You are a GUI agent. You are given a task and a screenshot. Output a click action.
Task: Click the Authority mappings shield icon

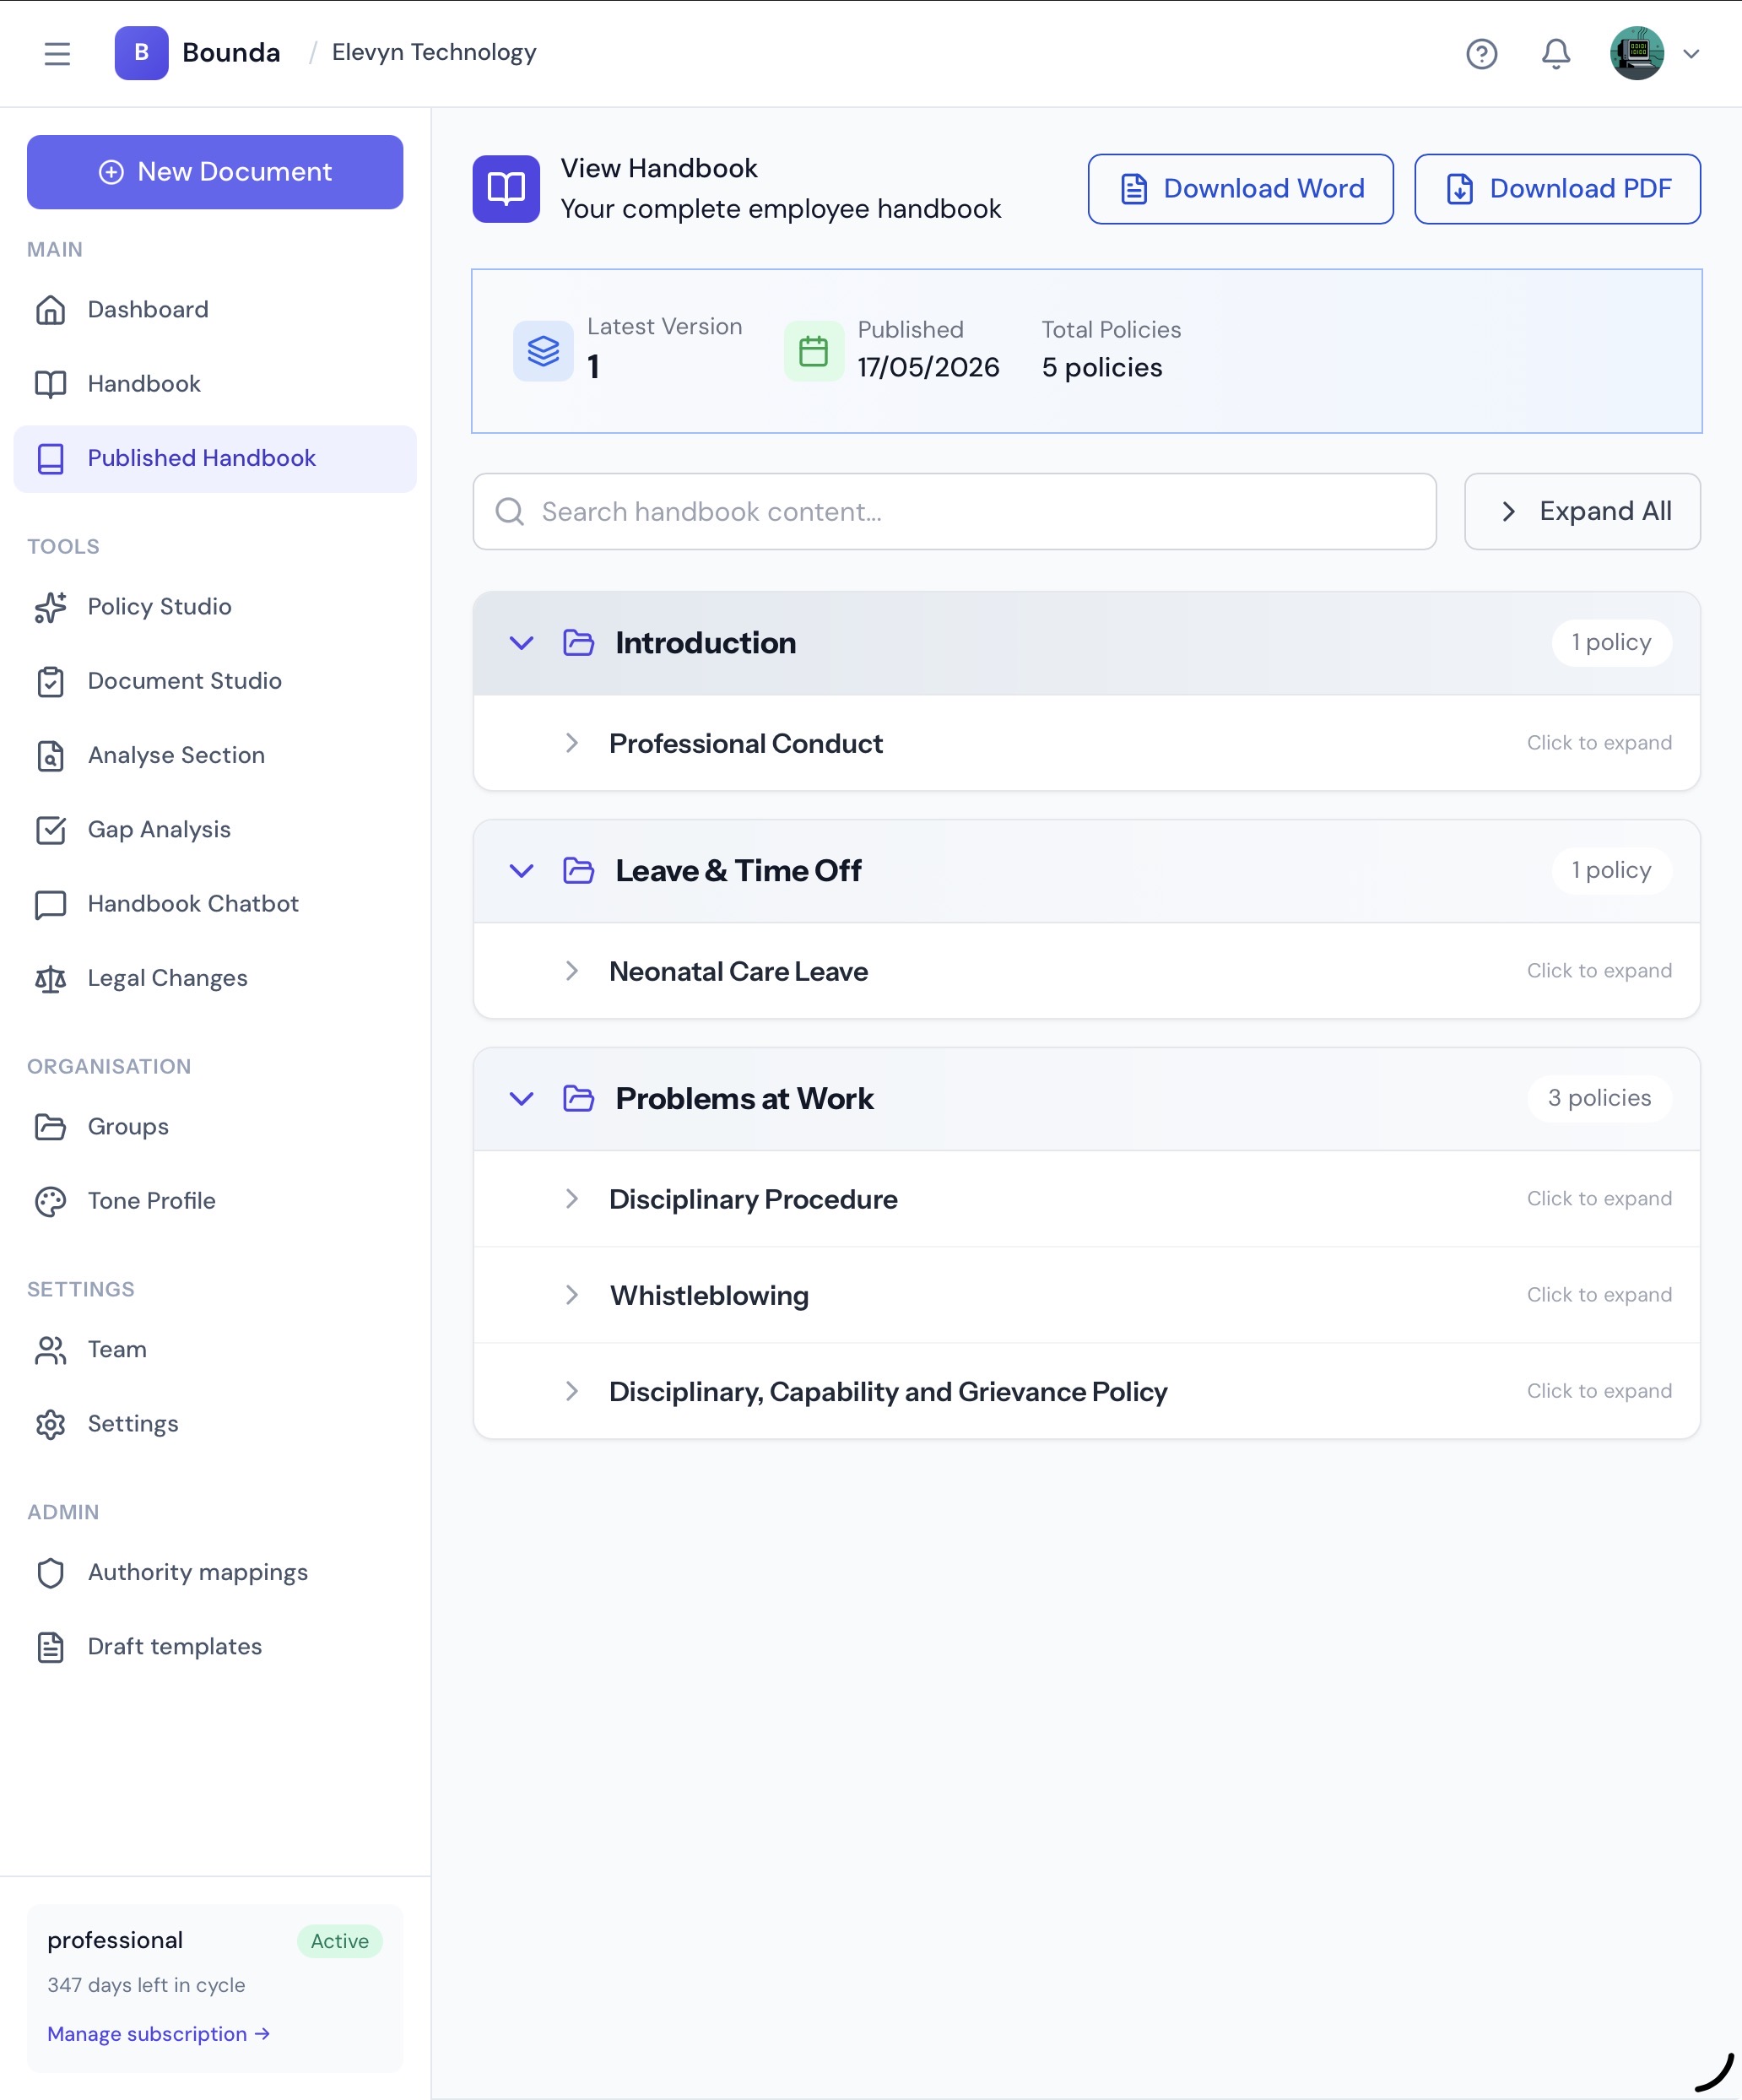pyautogui.click(x=50, y=1573)
